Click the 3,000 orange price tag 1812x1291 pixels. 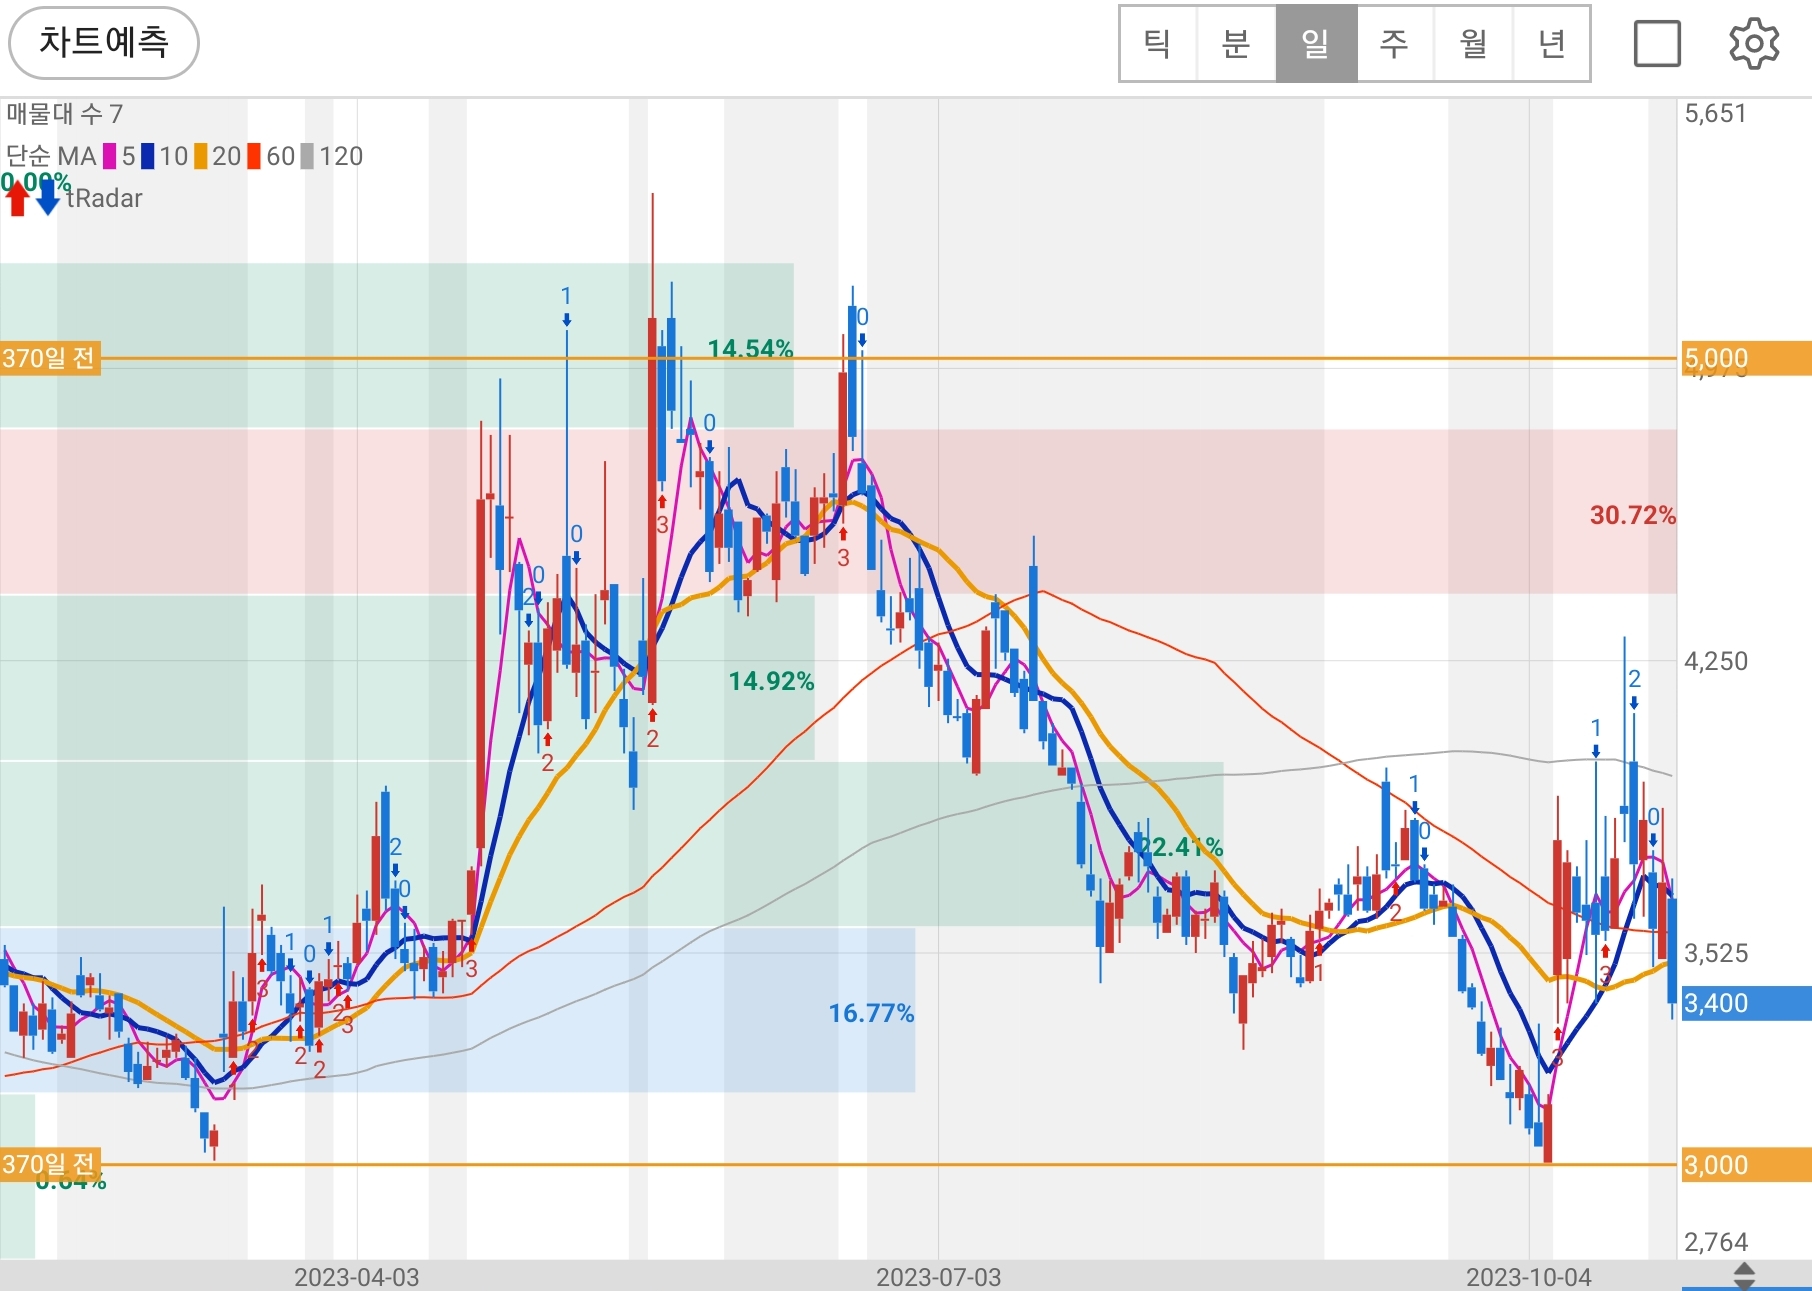[1745, 1165]
